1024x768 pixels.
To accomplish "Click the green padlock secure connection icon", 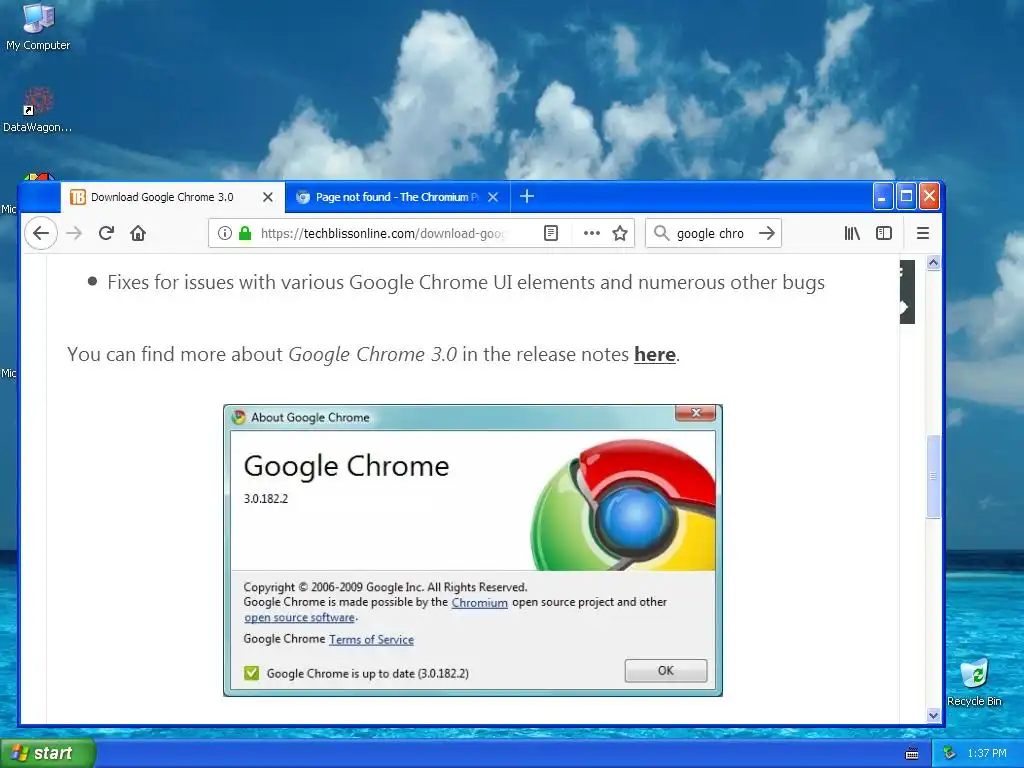I will point(245,233).
